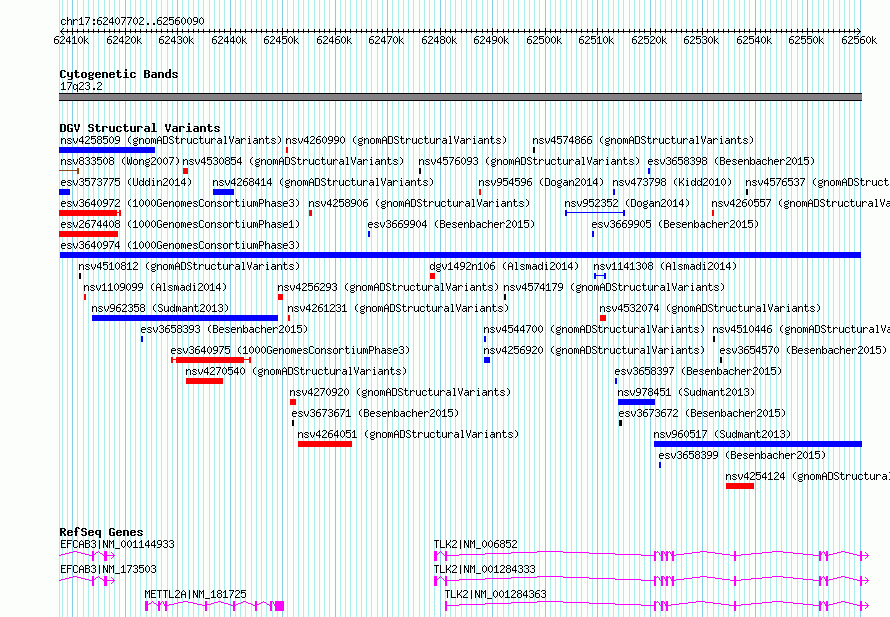Open the nsv4510446 variant label
890x617 pixels.
tap(801, 329)
